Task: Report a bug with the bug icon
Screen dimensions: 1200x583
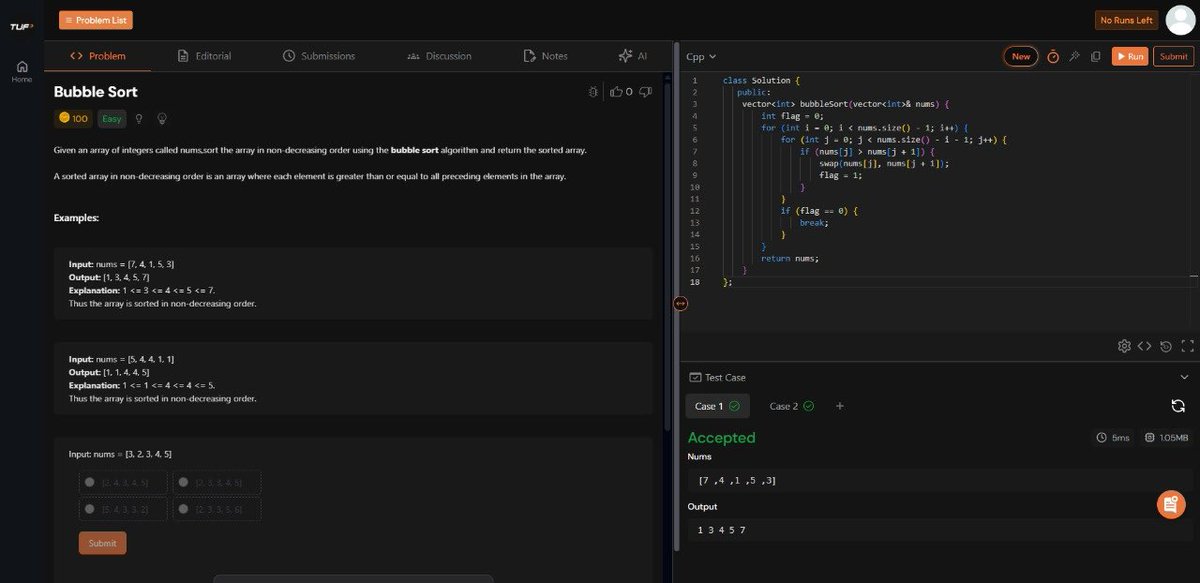Action: coord(593,92)
